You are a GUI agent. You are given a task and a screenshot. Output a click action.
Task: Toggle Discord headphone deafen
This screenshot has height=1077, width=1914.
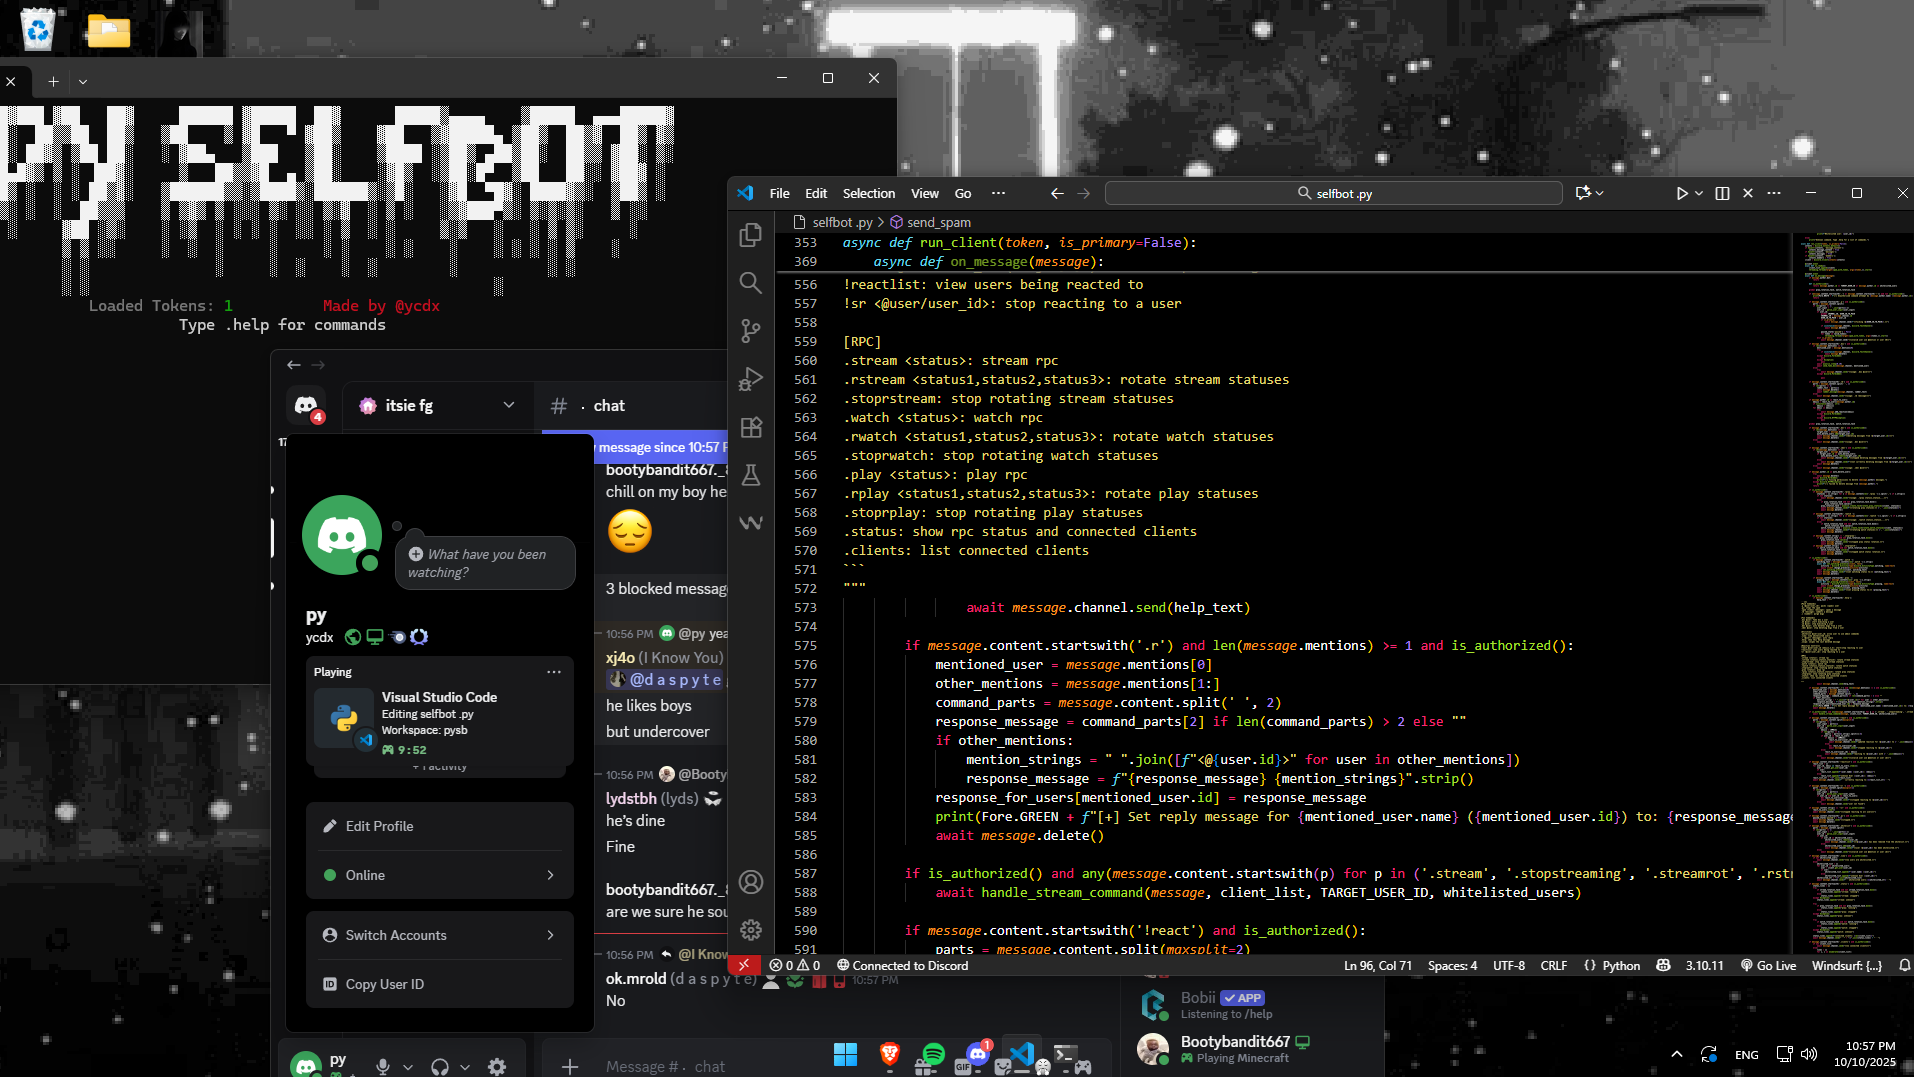pyautogui.click(x=439, y=1067)
